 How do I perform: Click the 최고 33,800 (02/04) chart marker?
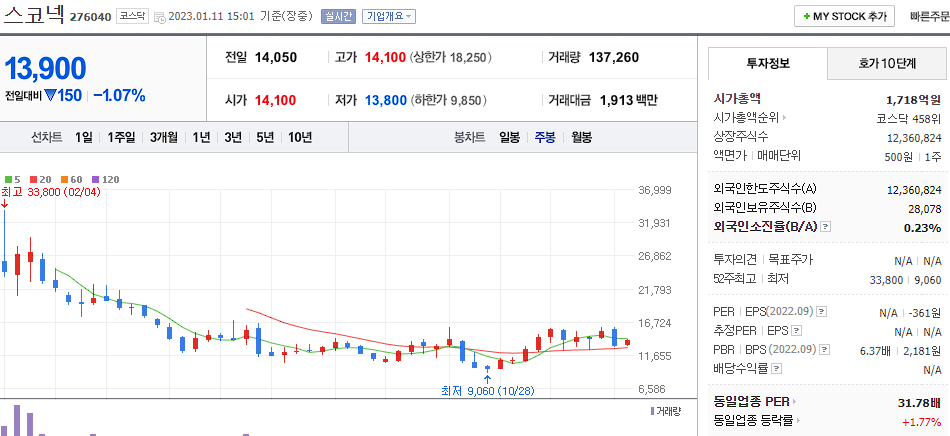point(51,192)
